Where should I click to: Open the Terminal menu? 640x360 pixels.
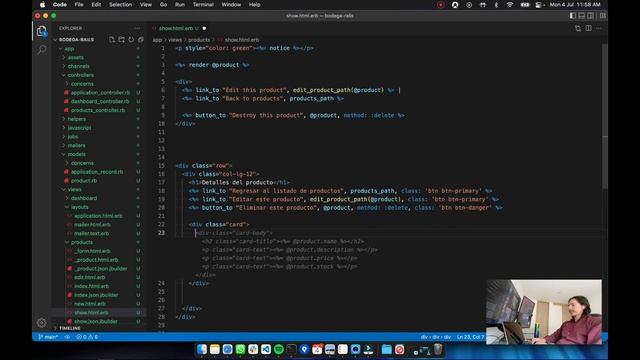203,5
